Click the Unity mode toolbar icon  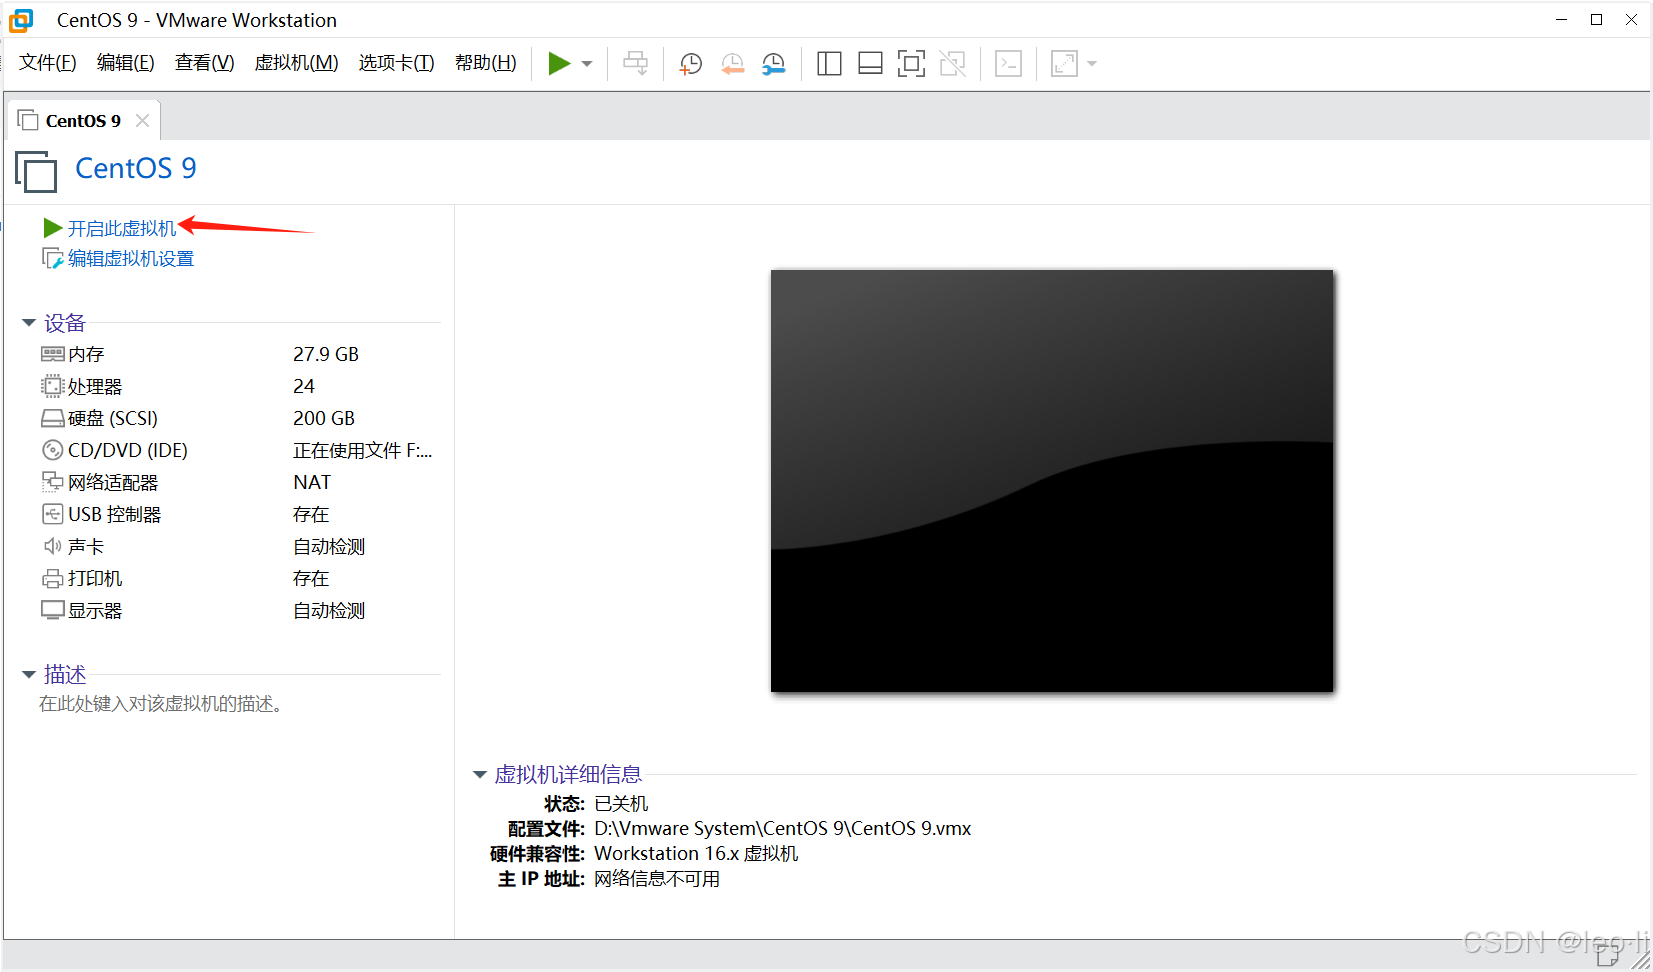(x=953, y=64)
